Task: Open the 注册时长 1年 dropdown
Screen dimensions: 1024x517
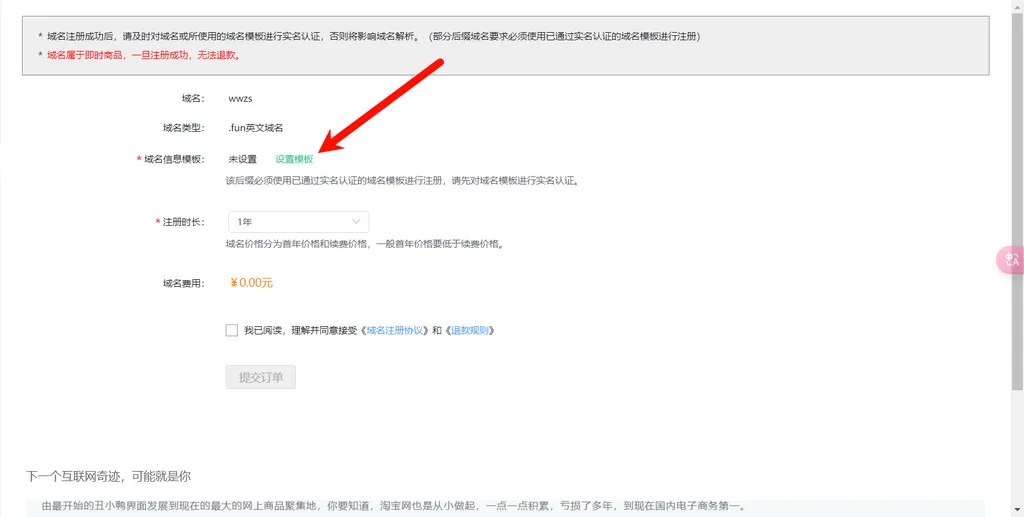Action: (298, 222)
